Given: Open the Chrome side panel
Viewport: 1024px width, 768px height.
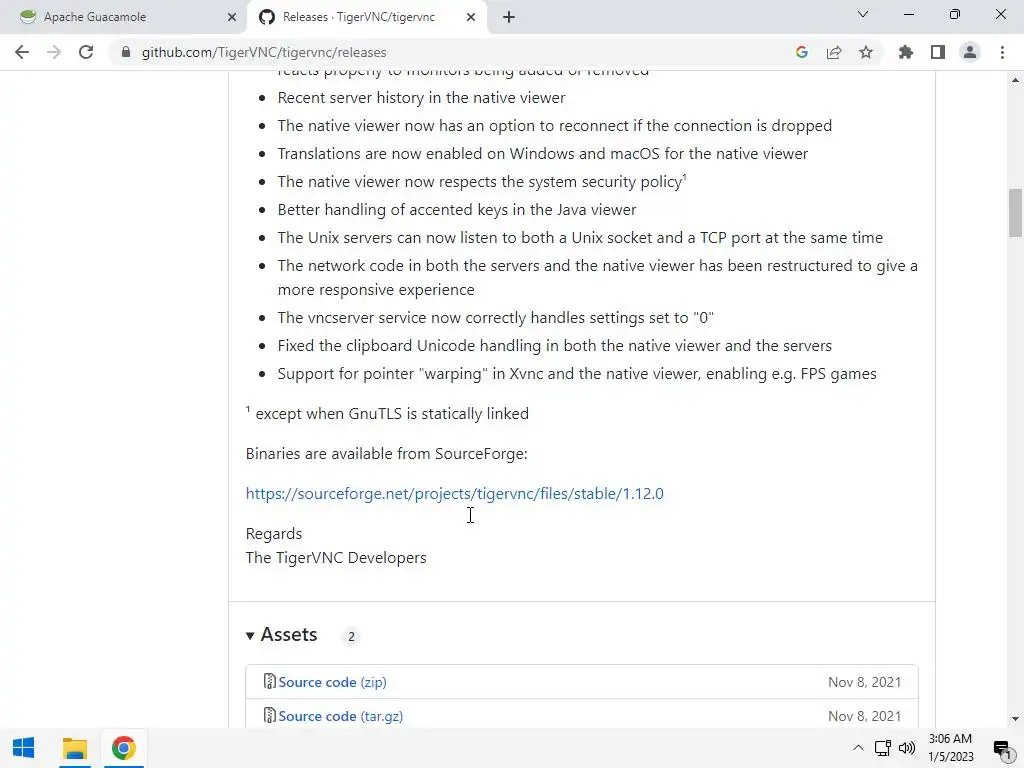Looking at the screenshot, I should [x=938, y=52].
